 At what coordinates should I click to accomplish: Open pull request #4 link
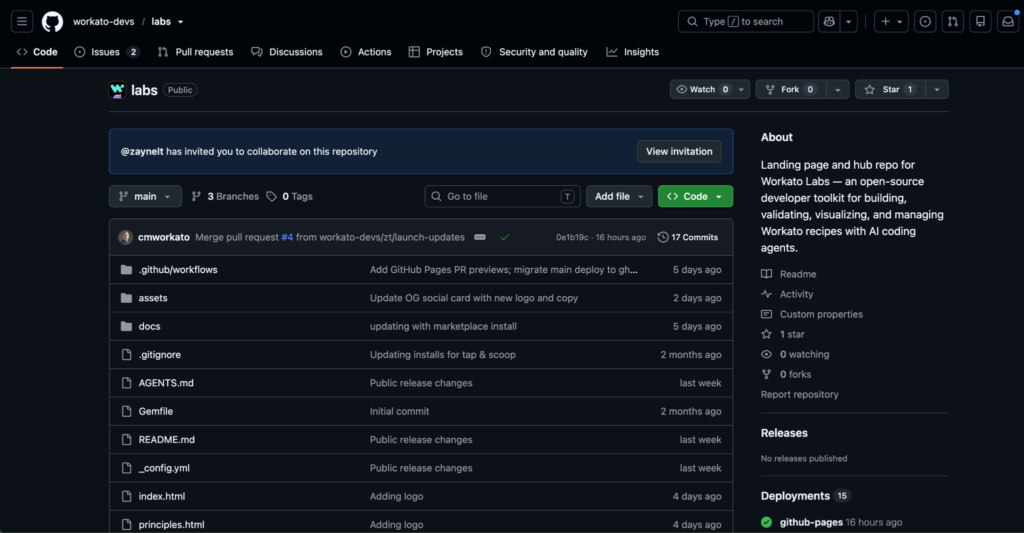(287, 237)
